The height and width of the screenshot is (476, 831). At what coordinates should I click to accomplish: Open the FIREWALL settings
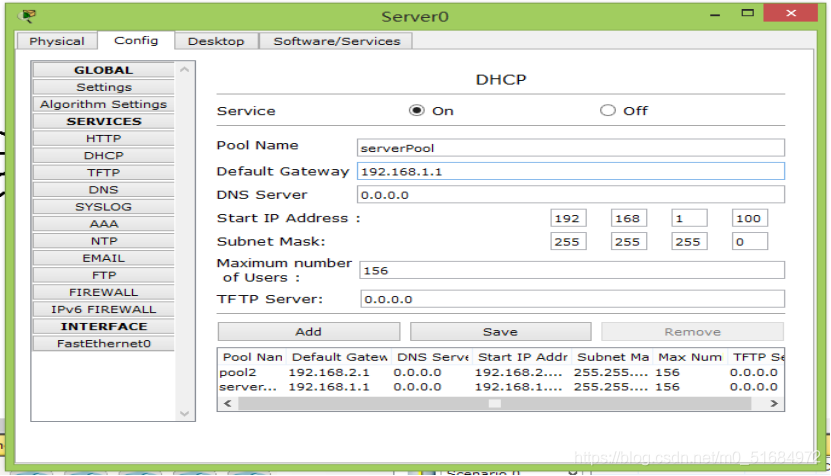[103, 292]
